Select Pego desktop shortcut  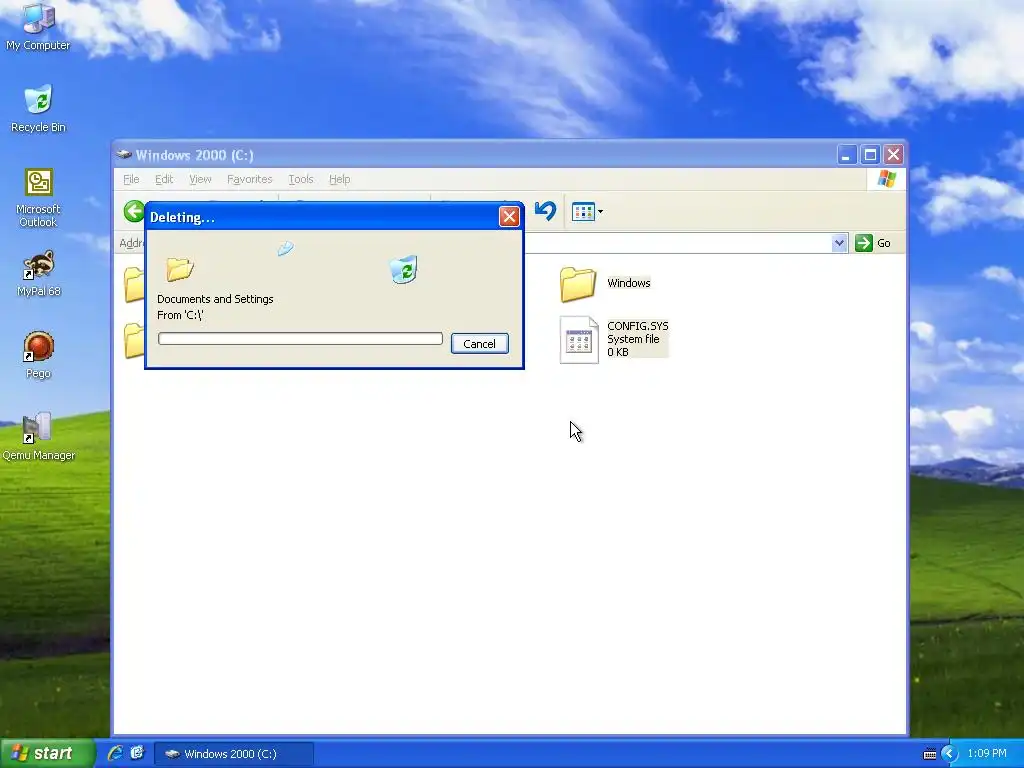[x=38, y=355]
